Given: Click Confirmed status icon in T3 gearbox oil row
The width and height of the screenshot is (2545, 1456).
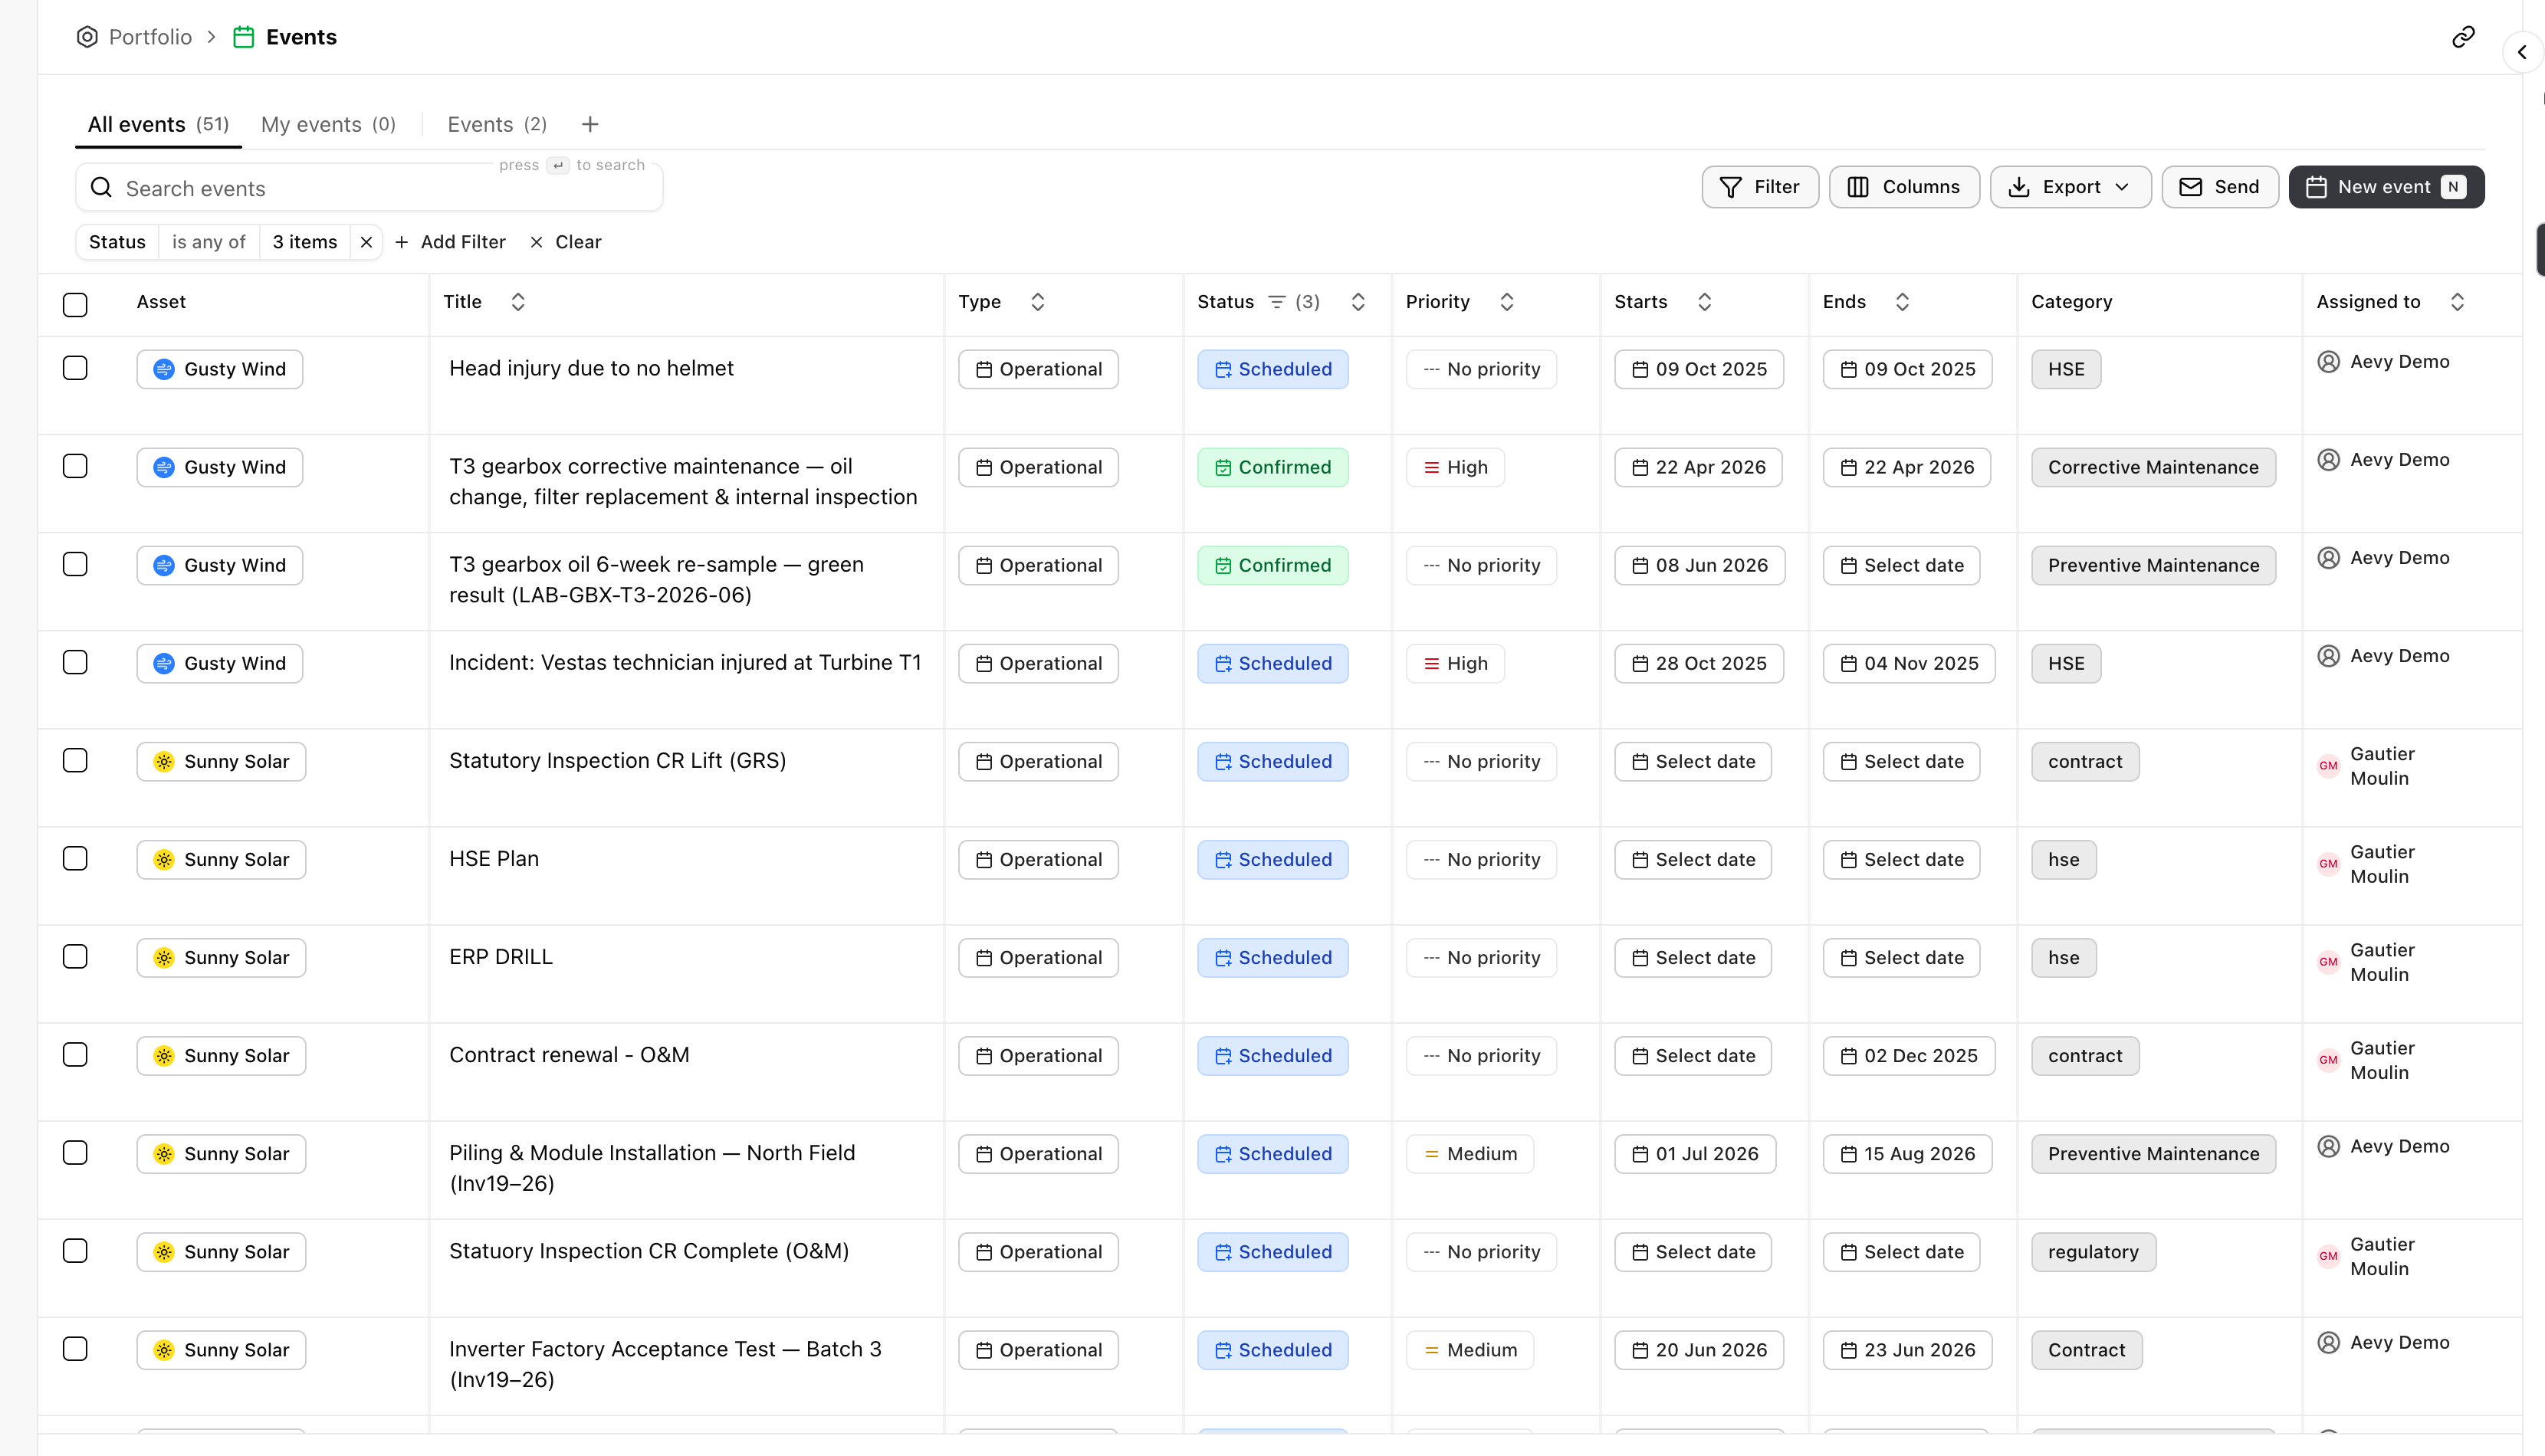Looking at the screenshot, I should (1222, 565).
